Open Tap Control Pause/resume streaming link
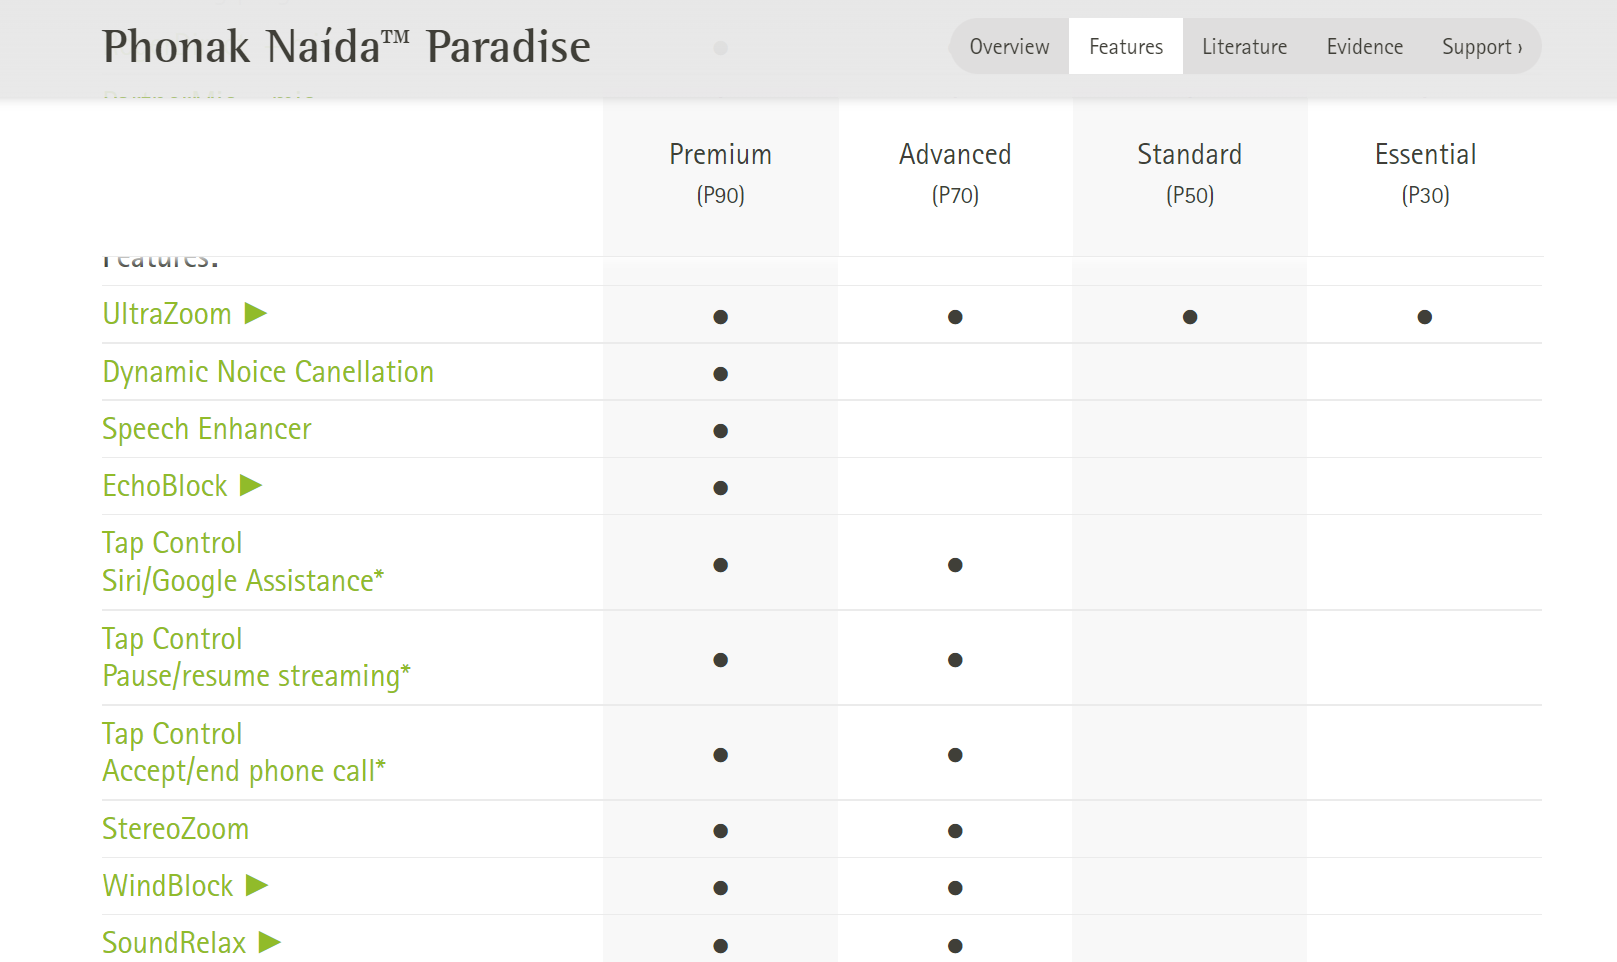1617x962 pixels. pos(256,657)
